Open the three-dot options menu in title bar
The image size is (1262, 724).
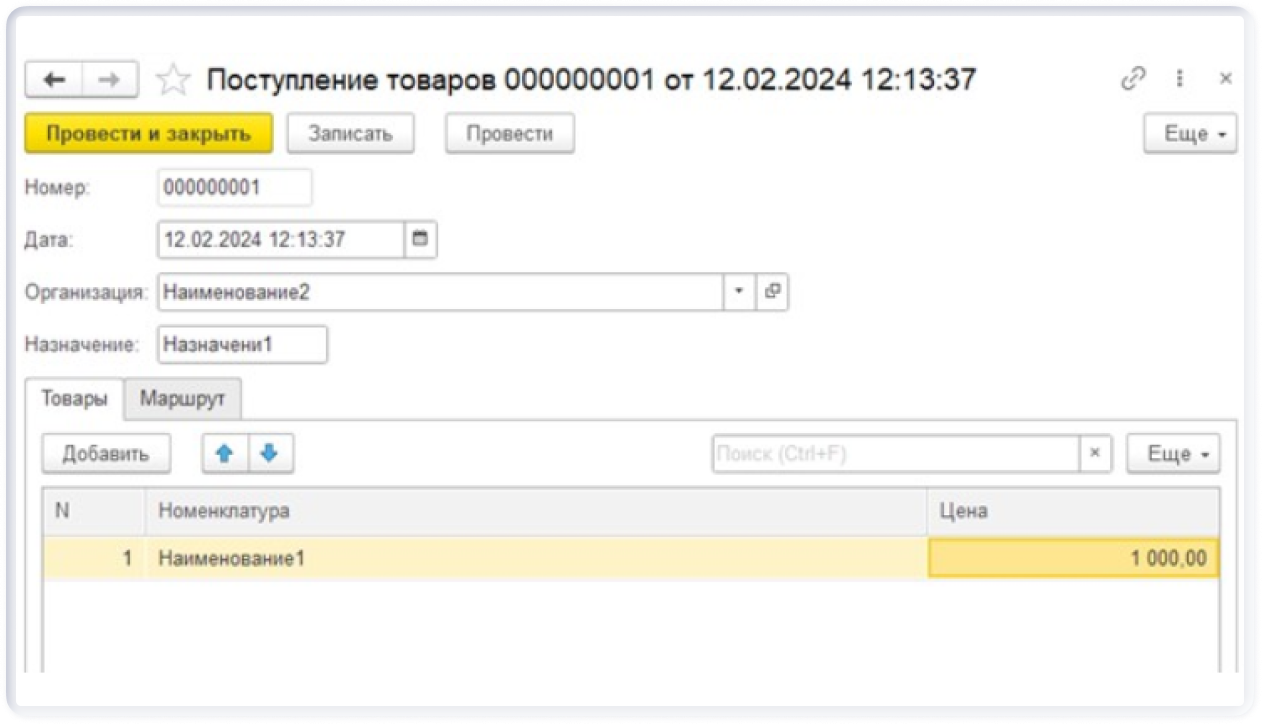(x=1180, y=79)
